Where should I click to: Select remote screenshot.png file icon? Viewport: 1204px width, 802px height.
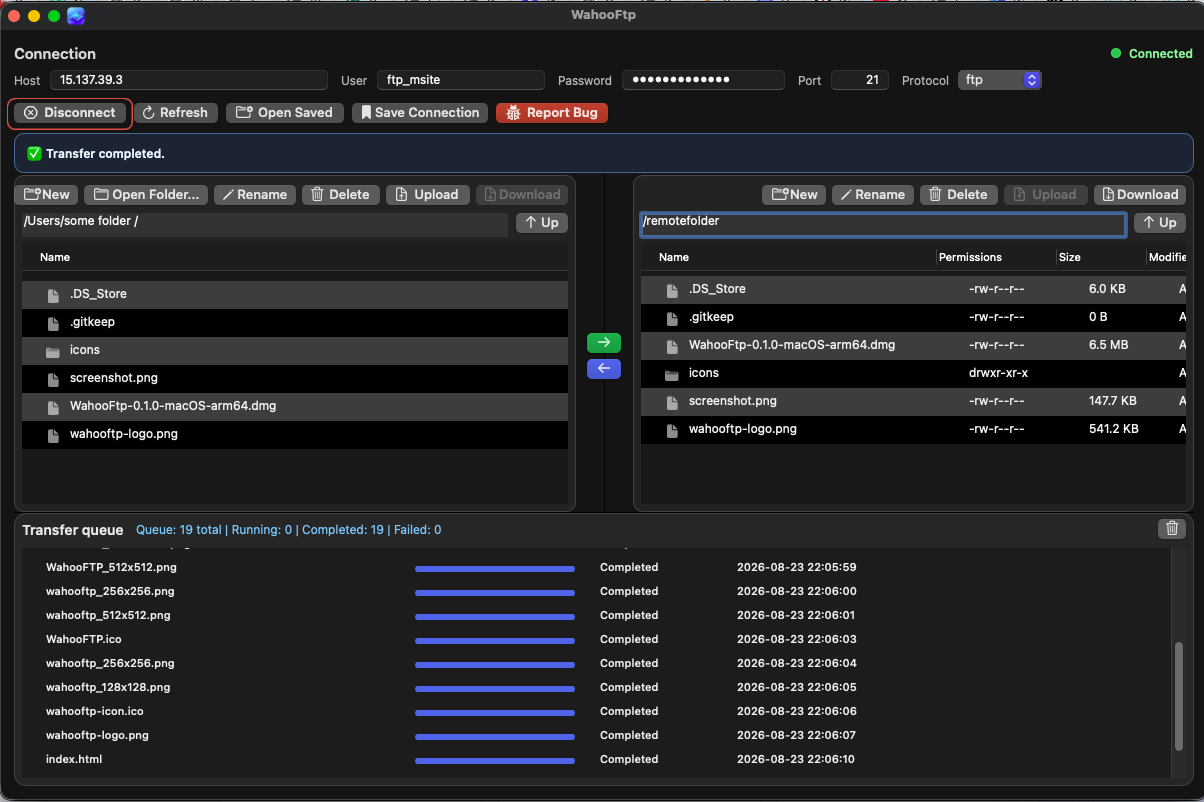[672, 401]
